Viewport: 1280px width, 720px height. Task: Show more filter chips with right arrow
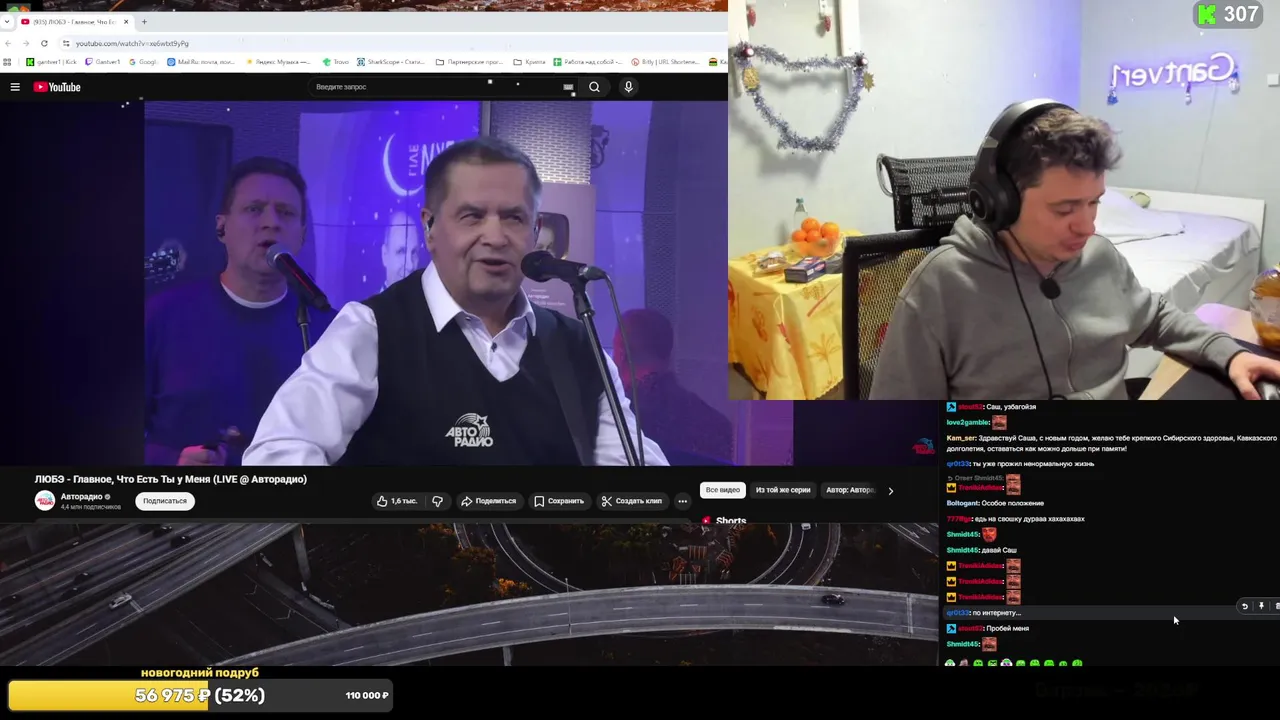point(890,491)
